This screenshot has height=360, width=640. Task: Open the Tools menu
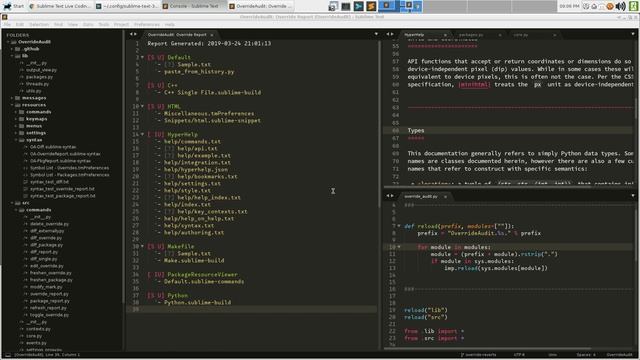104,24
